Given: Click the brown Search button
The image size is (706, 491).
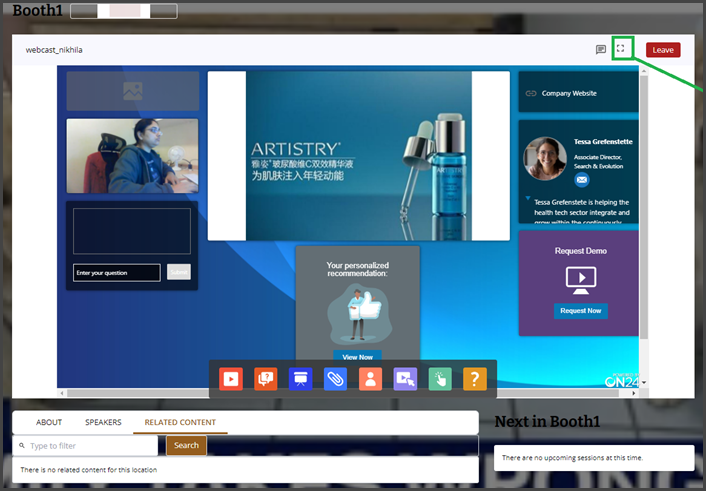Looking at the screenshot, I should [186, 445].
